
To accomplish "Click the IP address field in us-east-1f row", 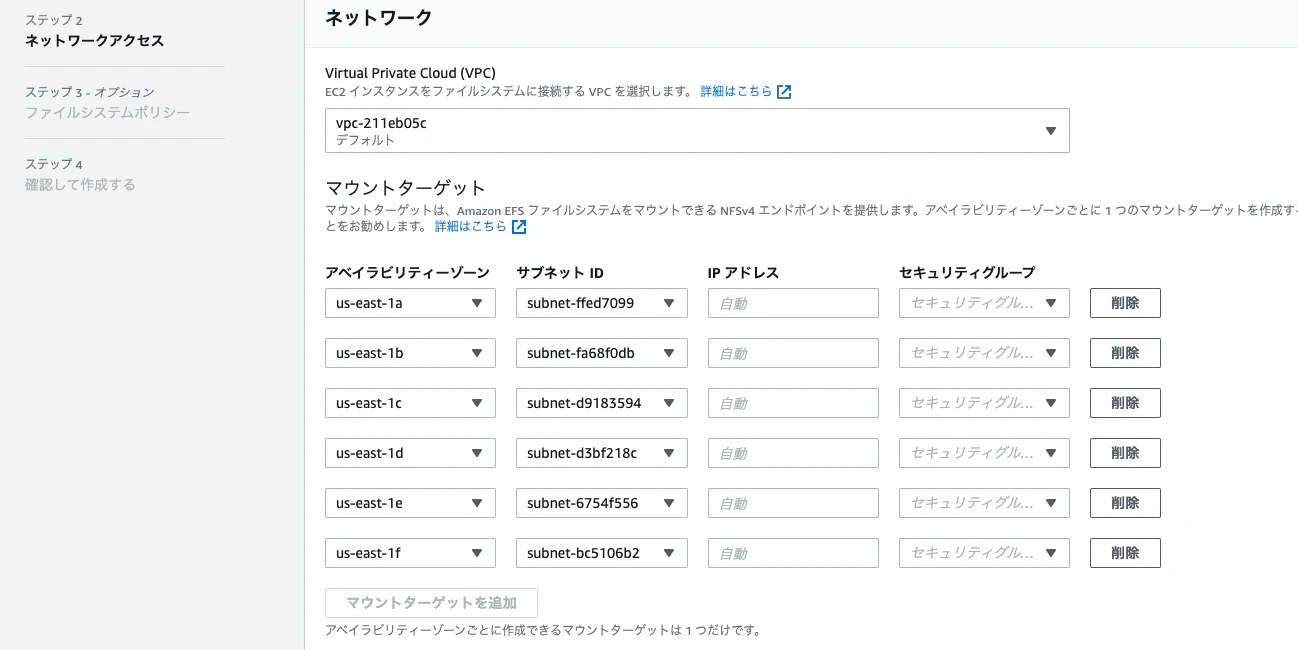I will pyautogui.click(x=793, y=553).
